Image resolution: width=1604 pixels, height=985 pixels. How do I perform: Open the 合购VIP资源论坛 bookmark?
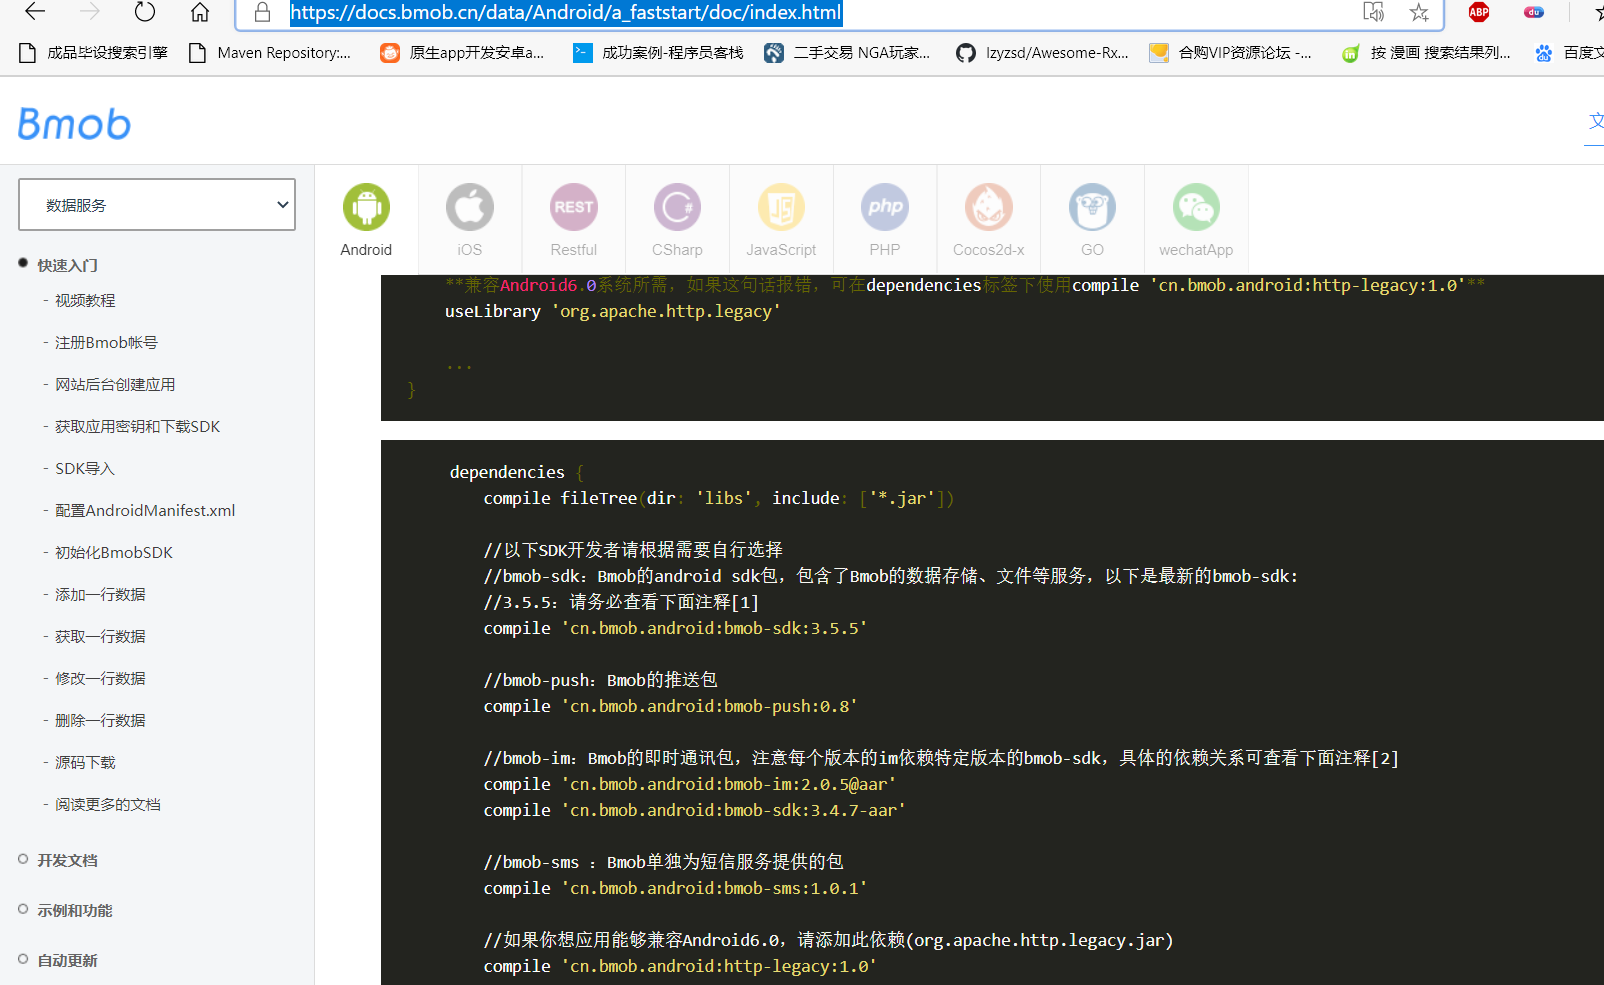(x=1231, y=53)
